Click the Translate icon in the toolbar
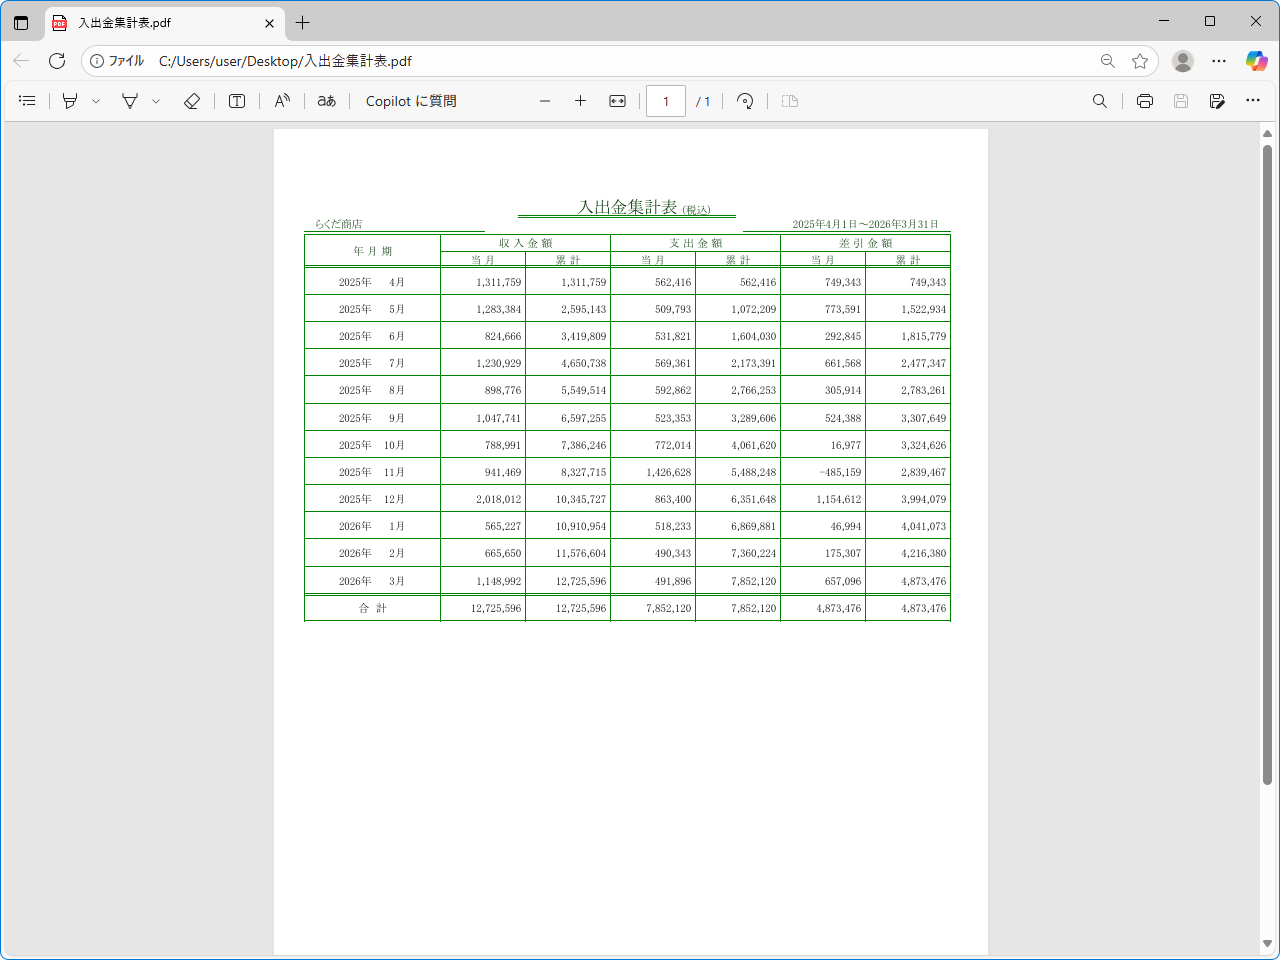The width and height of the screenshot is (1280, 960). click(x=327, y=101)
